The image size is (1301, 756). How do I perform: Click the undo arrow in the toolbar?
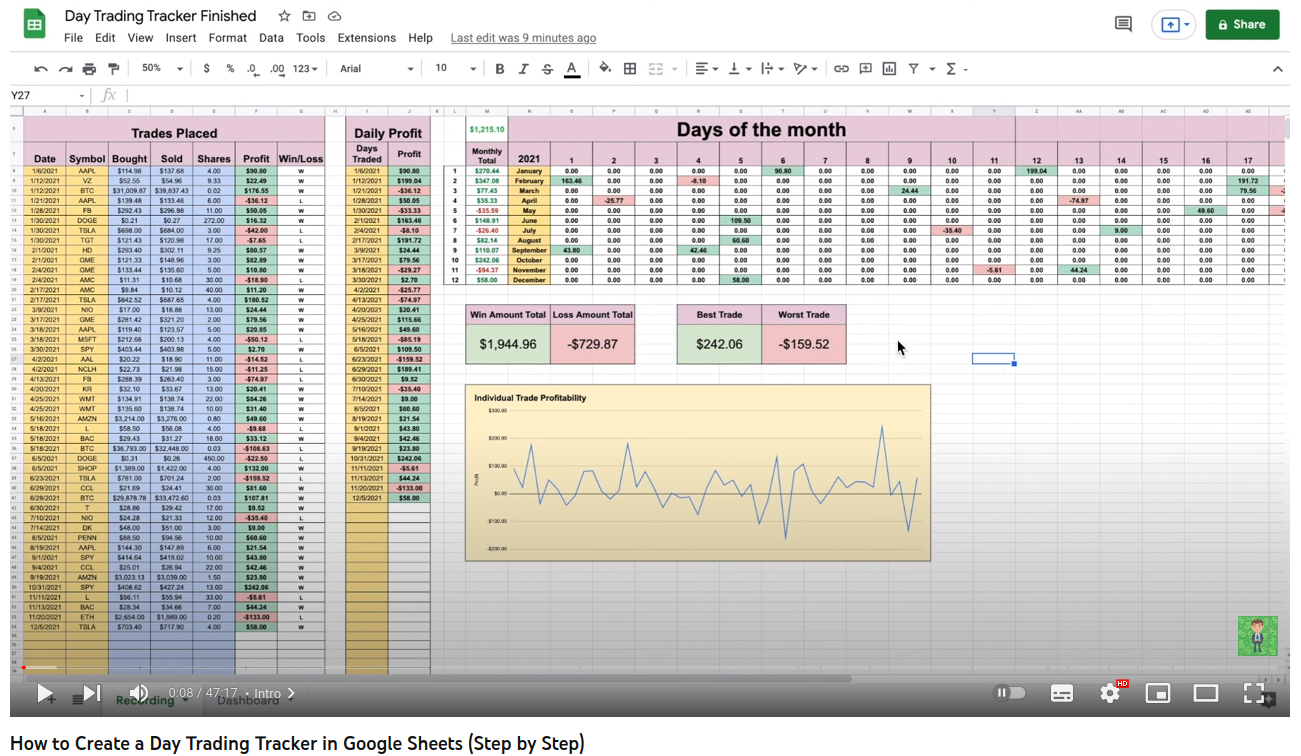(41, 69)
